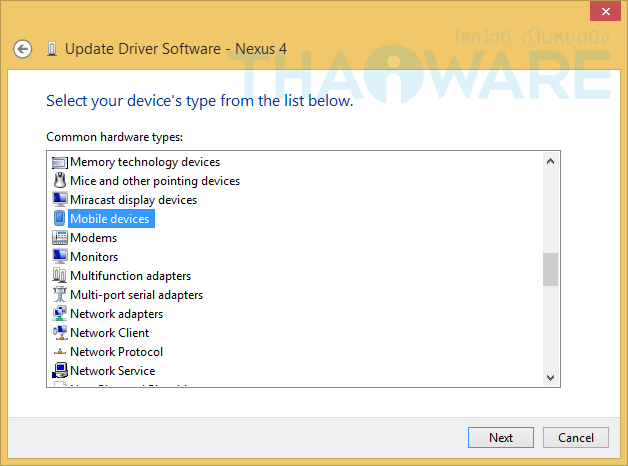Screen dimensions: 628x466
Task: Click the Modems icon
Action: (59, 238)
